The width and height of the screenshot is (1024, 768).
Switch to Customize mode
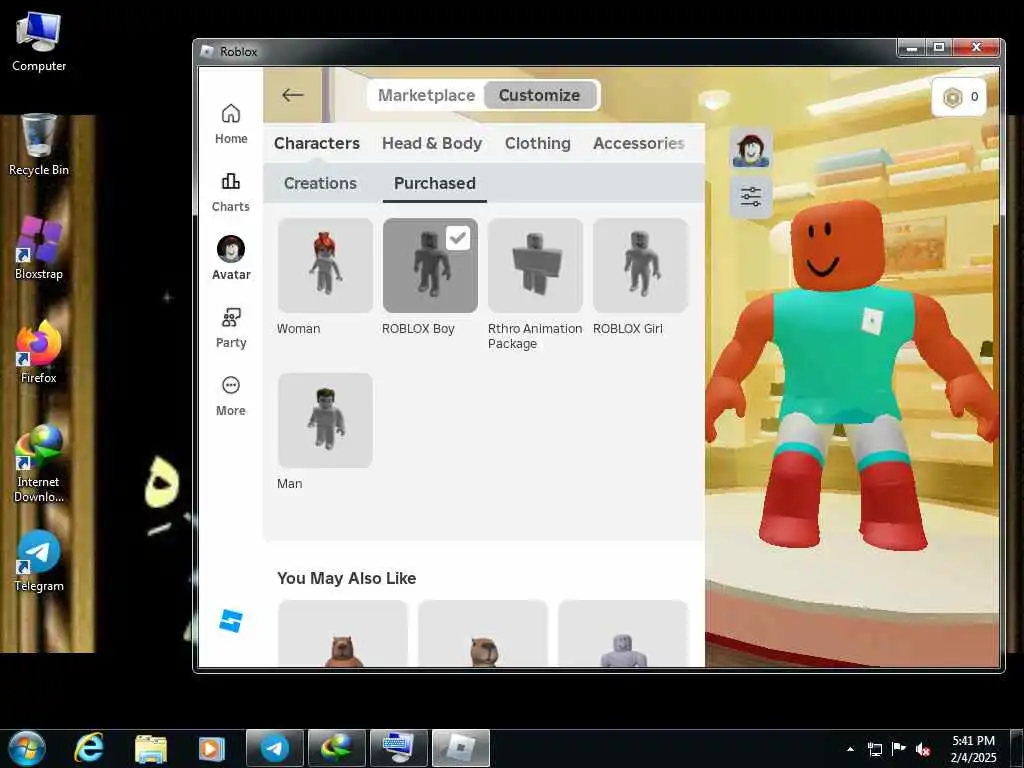coord(539,95)
